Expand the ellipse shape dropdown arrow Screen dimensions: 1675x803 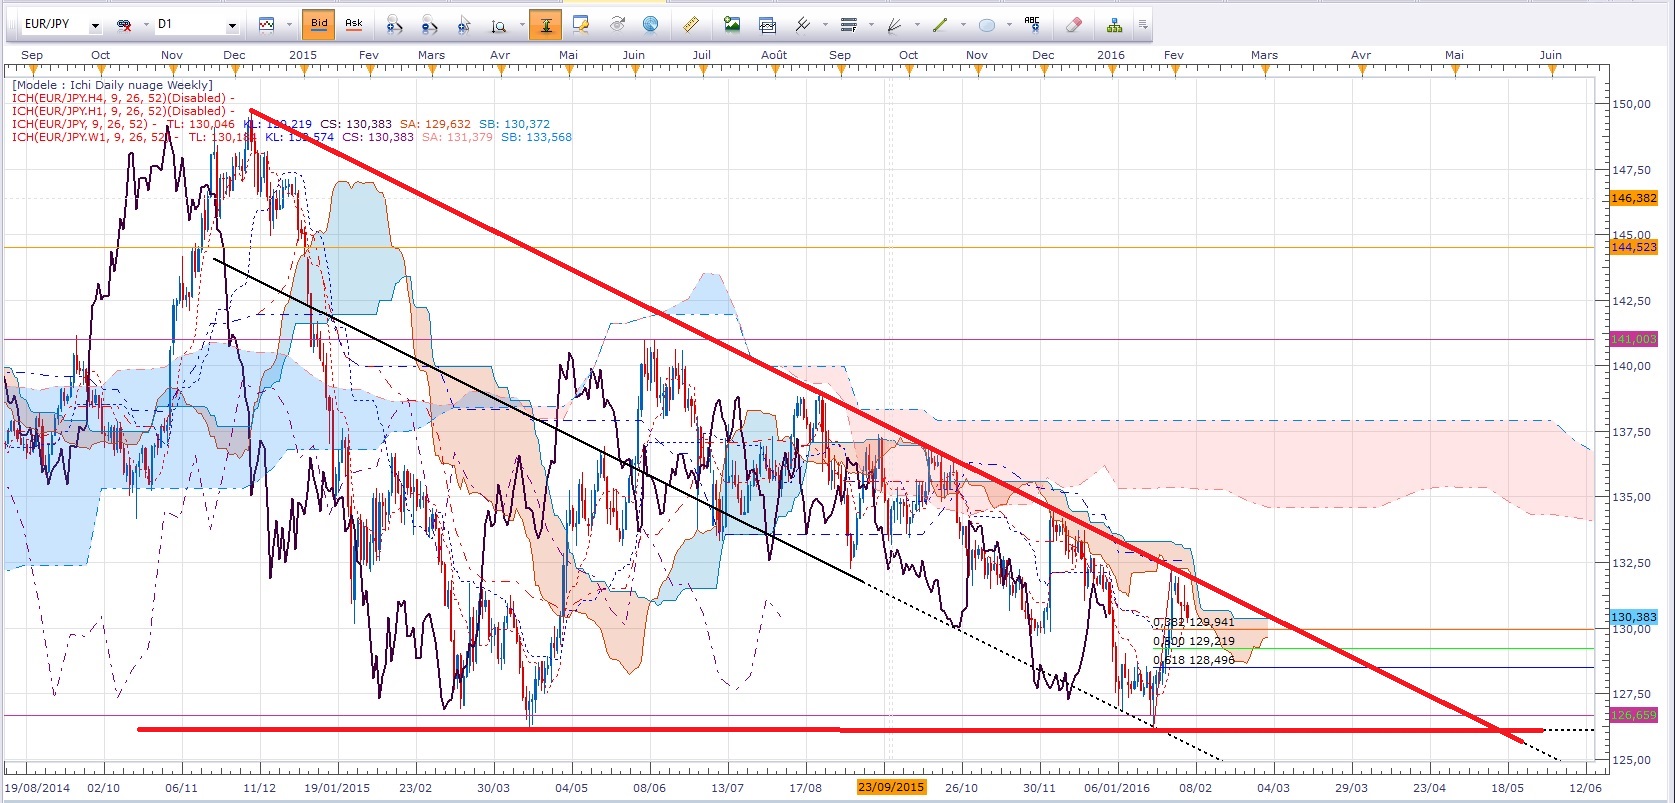1009,24
